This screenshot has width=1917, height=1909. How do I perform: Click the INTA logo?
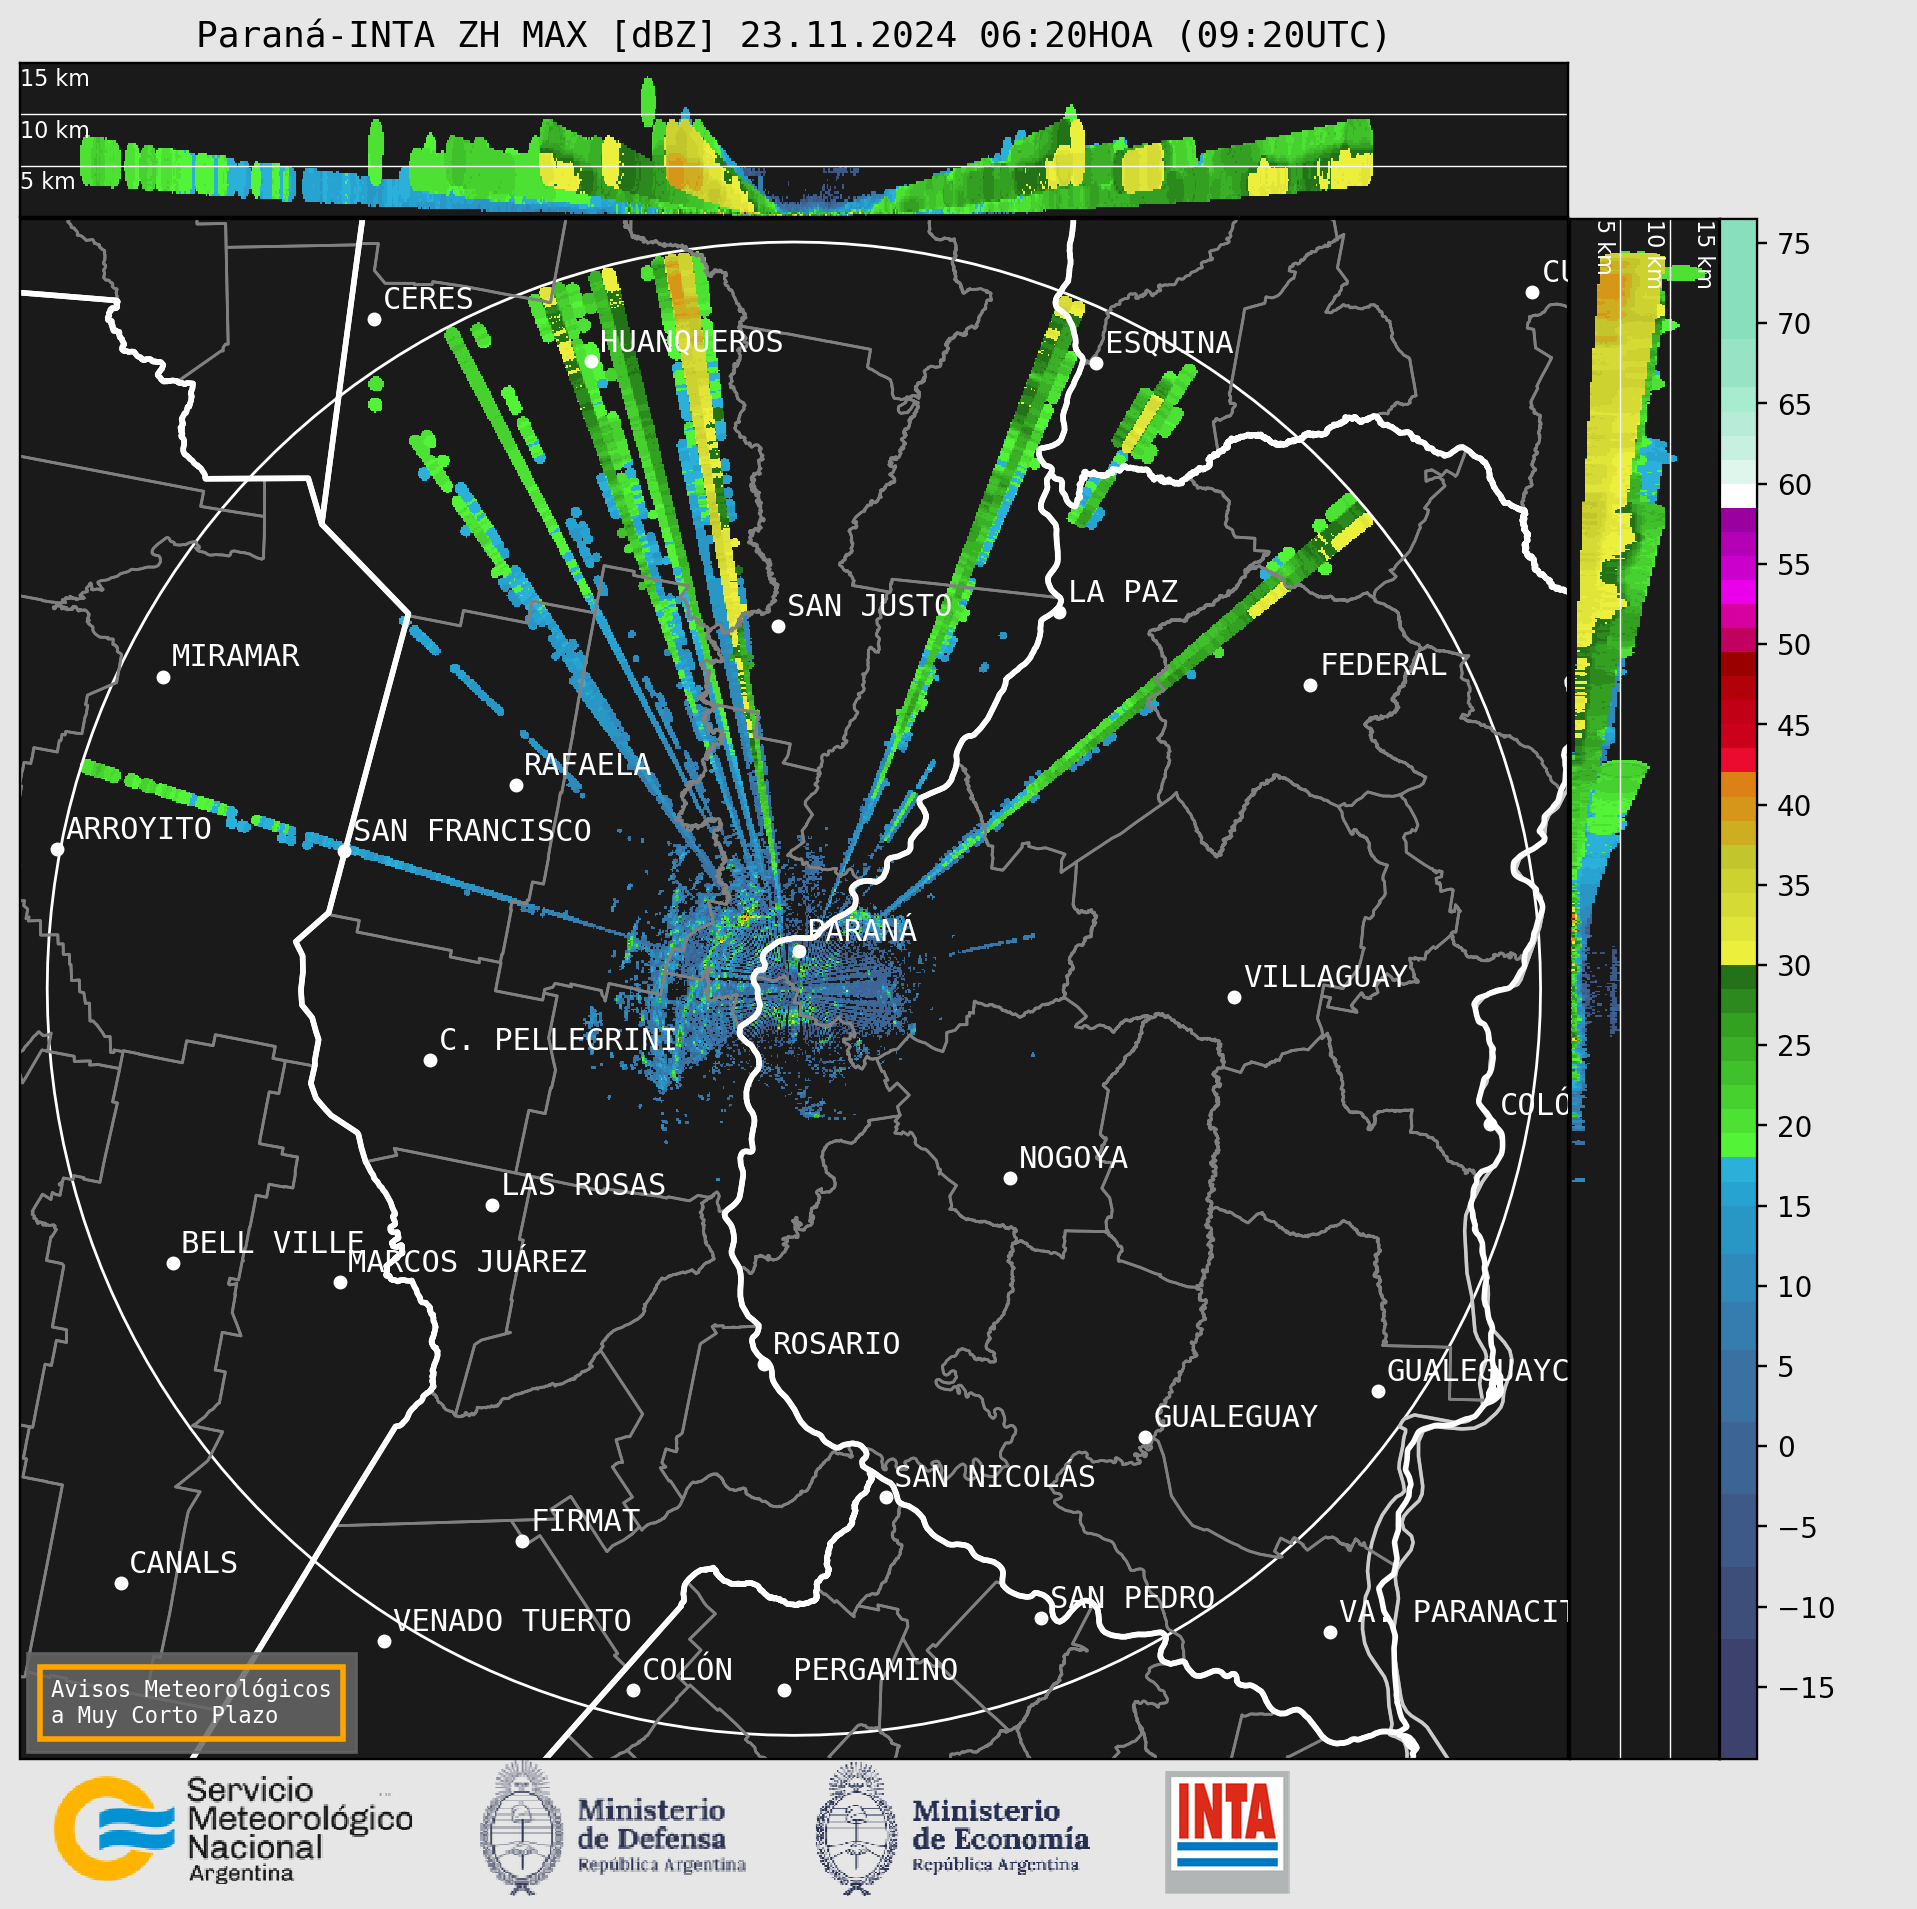tap(1227, 1832)
